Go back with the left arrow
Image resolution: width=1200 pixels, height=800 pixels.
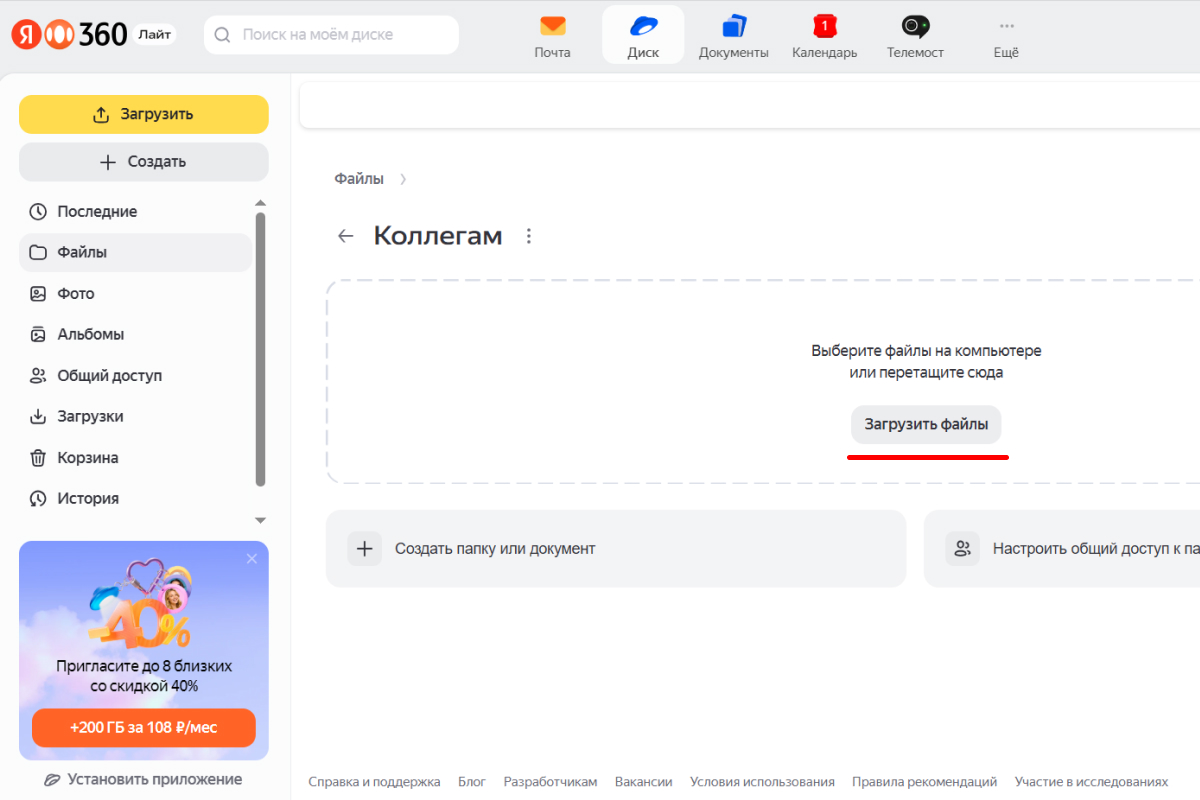[x=346, y=236]
